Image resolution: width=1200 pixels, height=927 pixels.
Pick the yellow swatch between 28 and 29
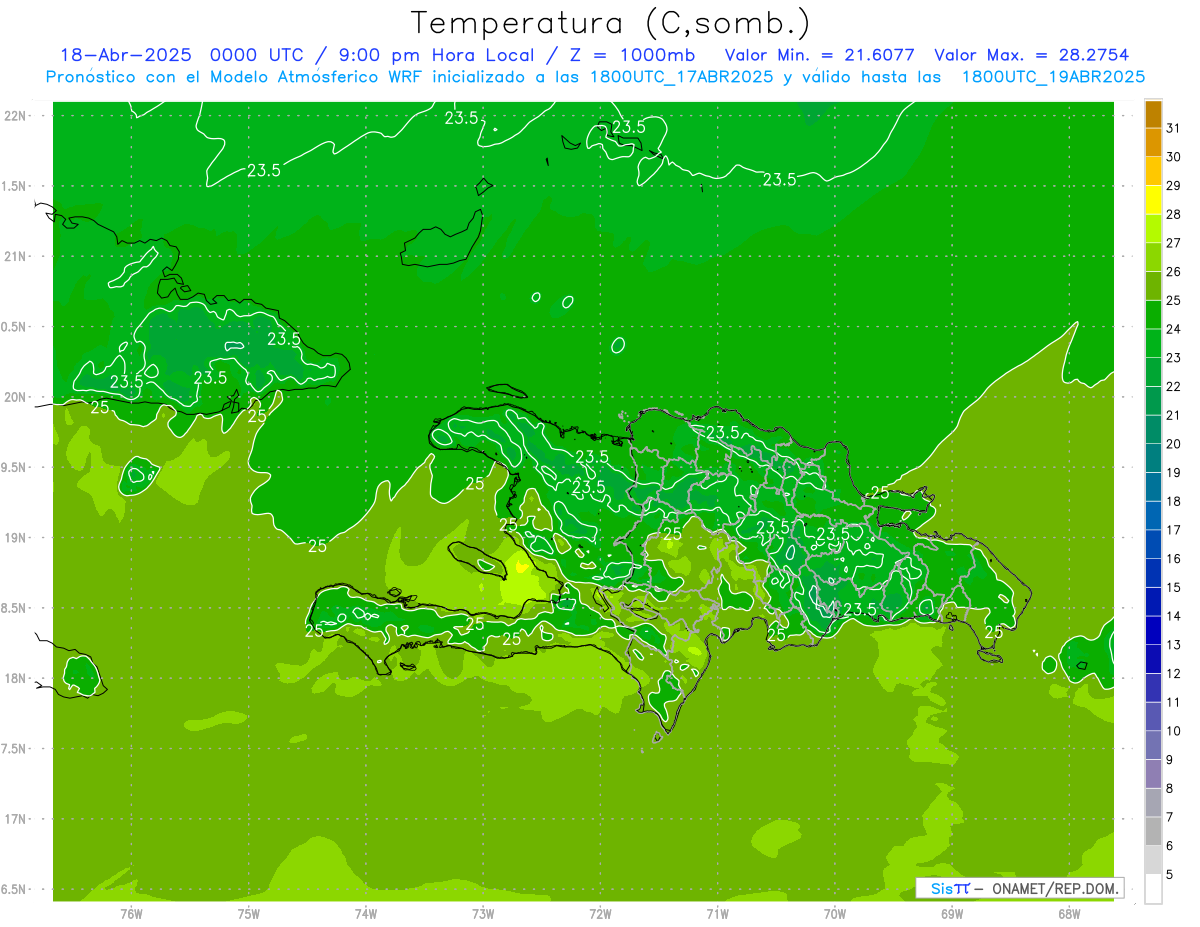[x=1153, y=200]
